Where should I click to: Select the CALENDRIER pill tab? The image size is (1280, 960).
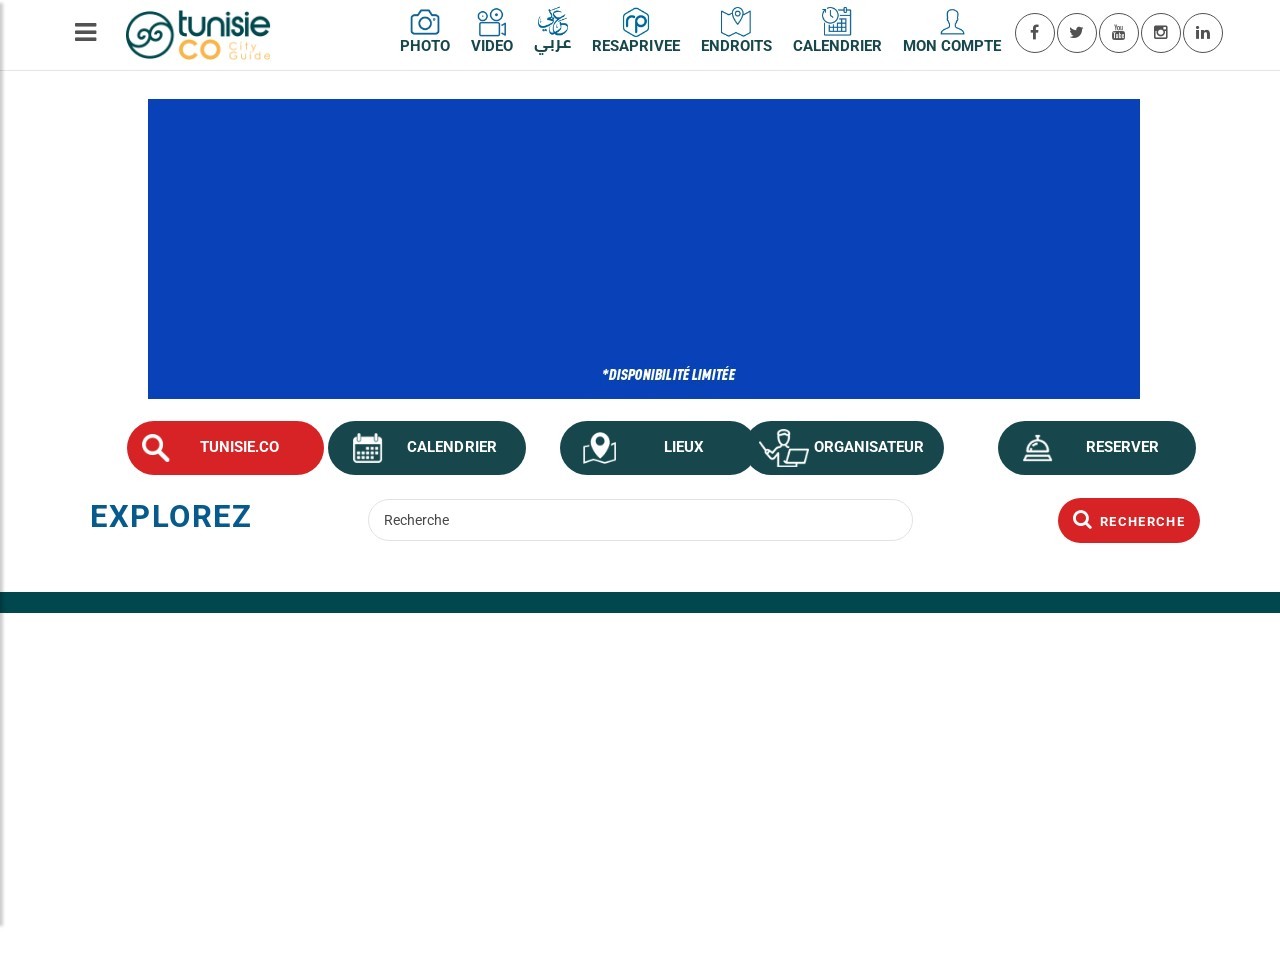tap(427, 448)
